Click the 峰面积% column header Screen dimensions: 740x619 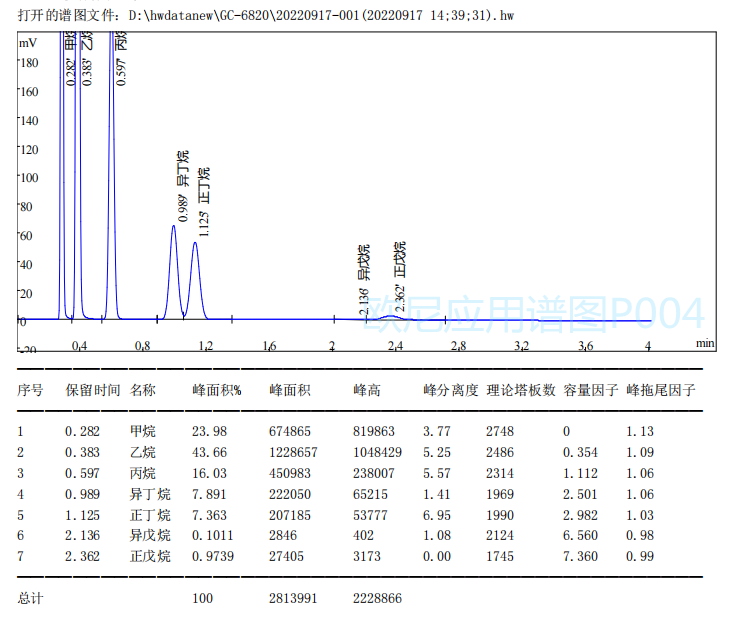[216, 390]
